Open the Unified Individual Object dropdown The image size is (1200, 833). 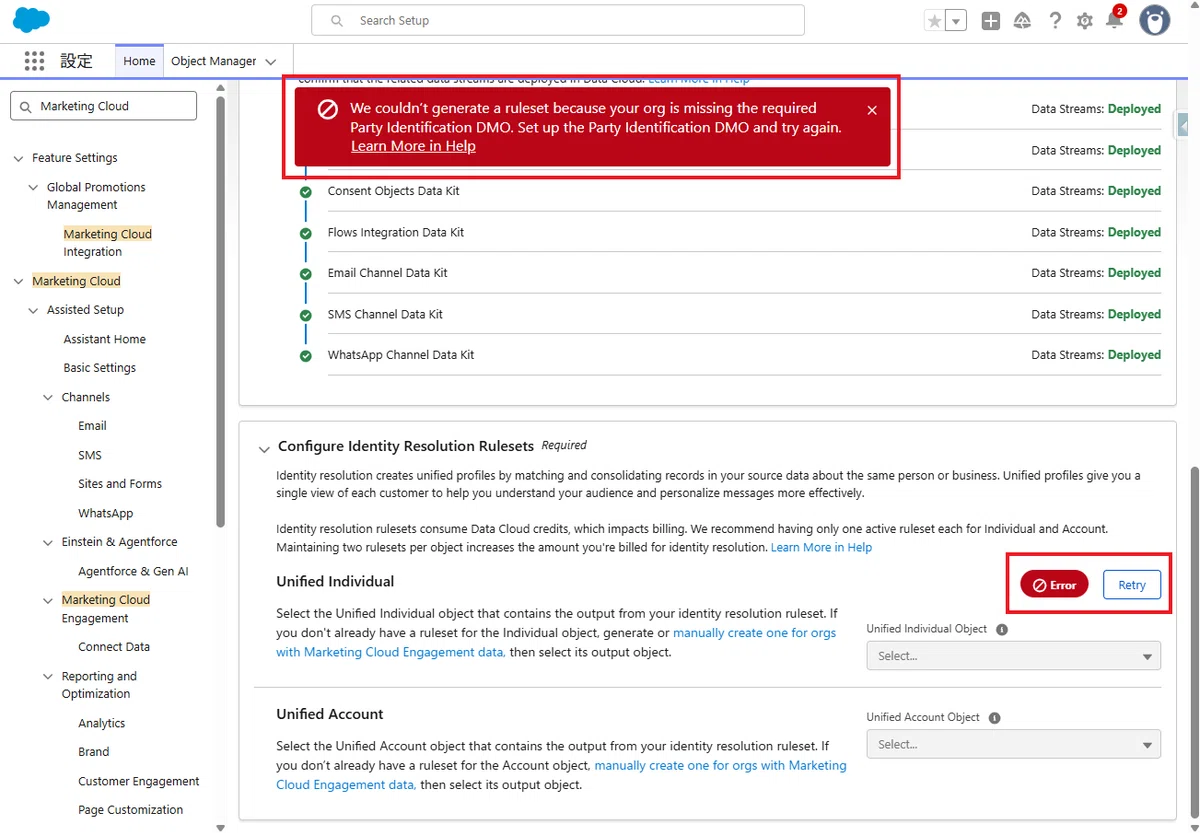pos(1014,656)
